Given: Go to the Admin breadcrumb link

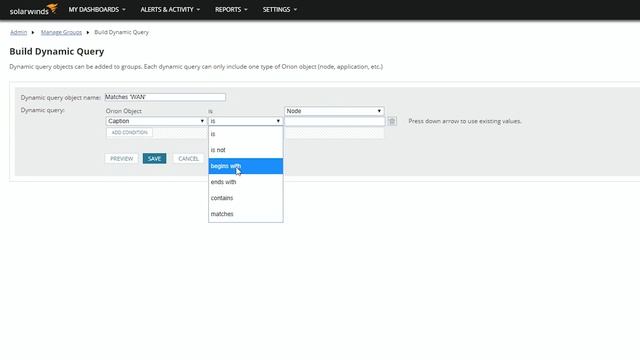Looking at the screenshot, I should [x=18, y=32].
